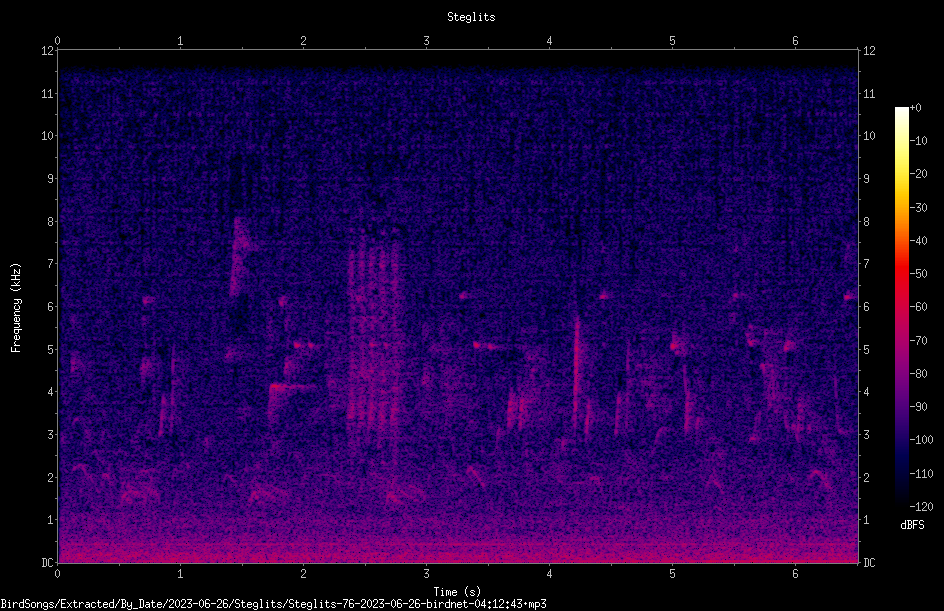Viewport: 944px width, 611px height.
Task: Click the "-90" color bar label
Action: [x=918, y=407]
